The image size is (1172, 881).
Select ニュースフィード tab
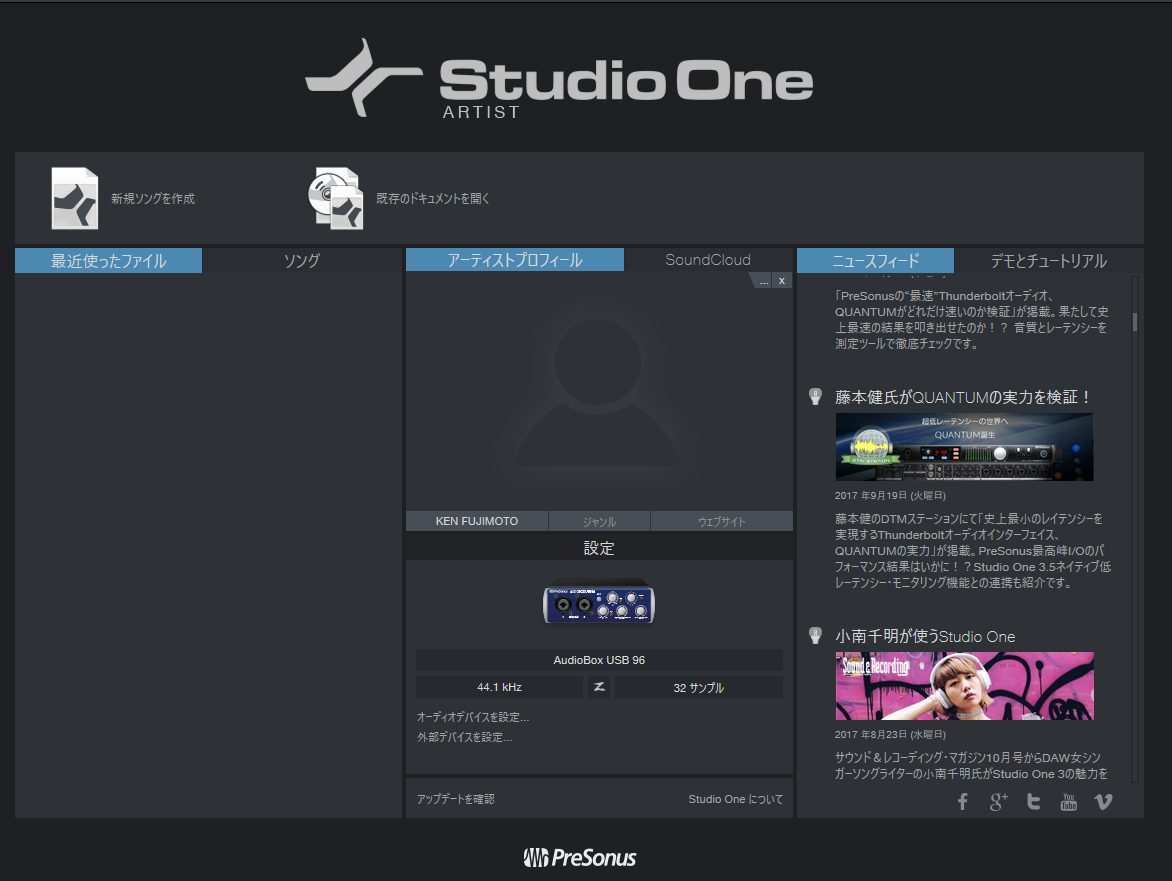pyautogui.click(x=875, y=261)
